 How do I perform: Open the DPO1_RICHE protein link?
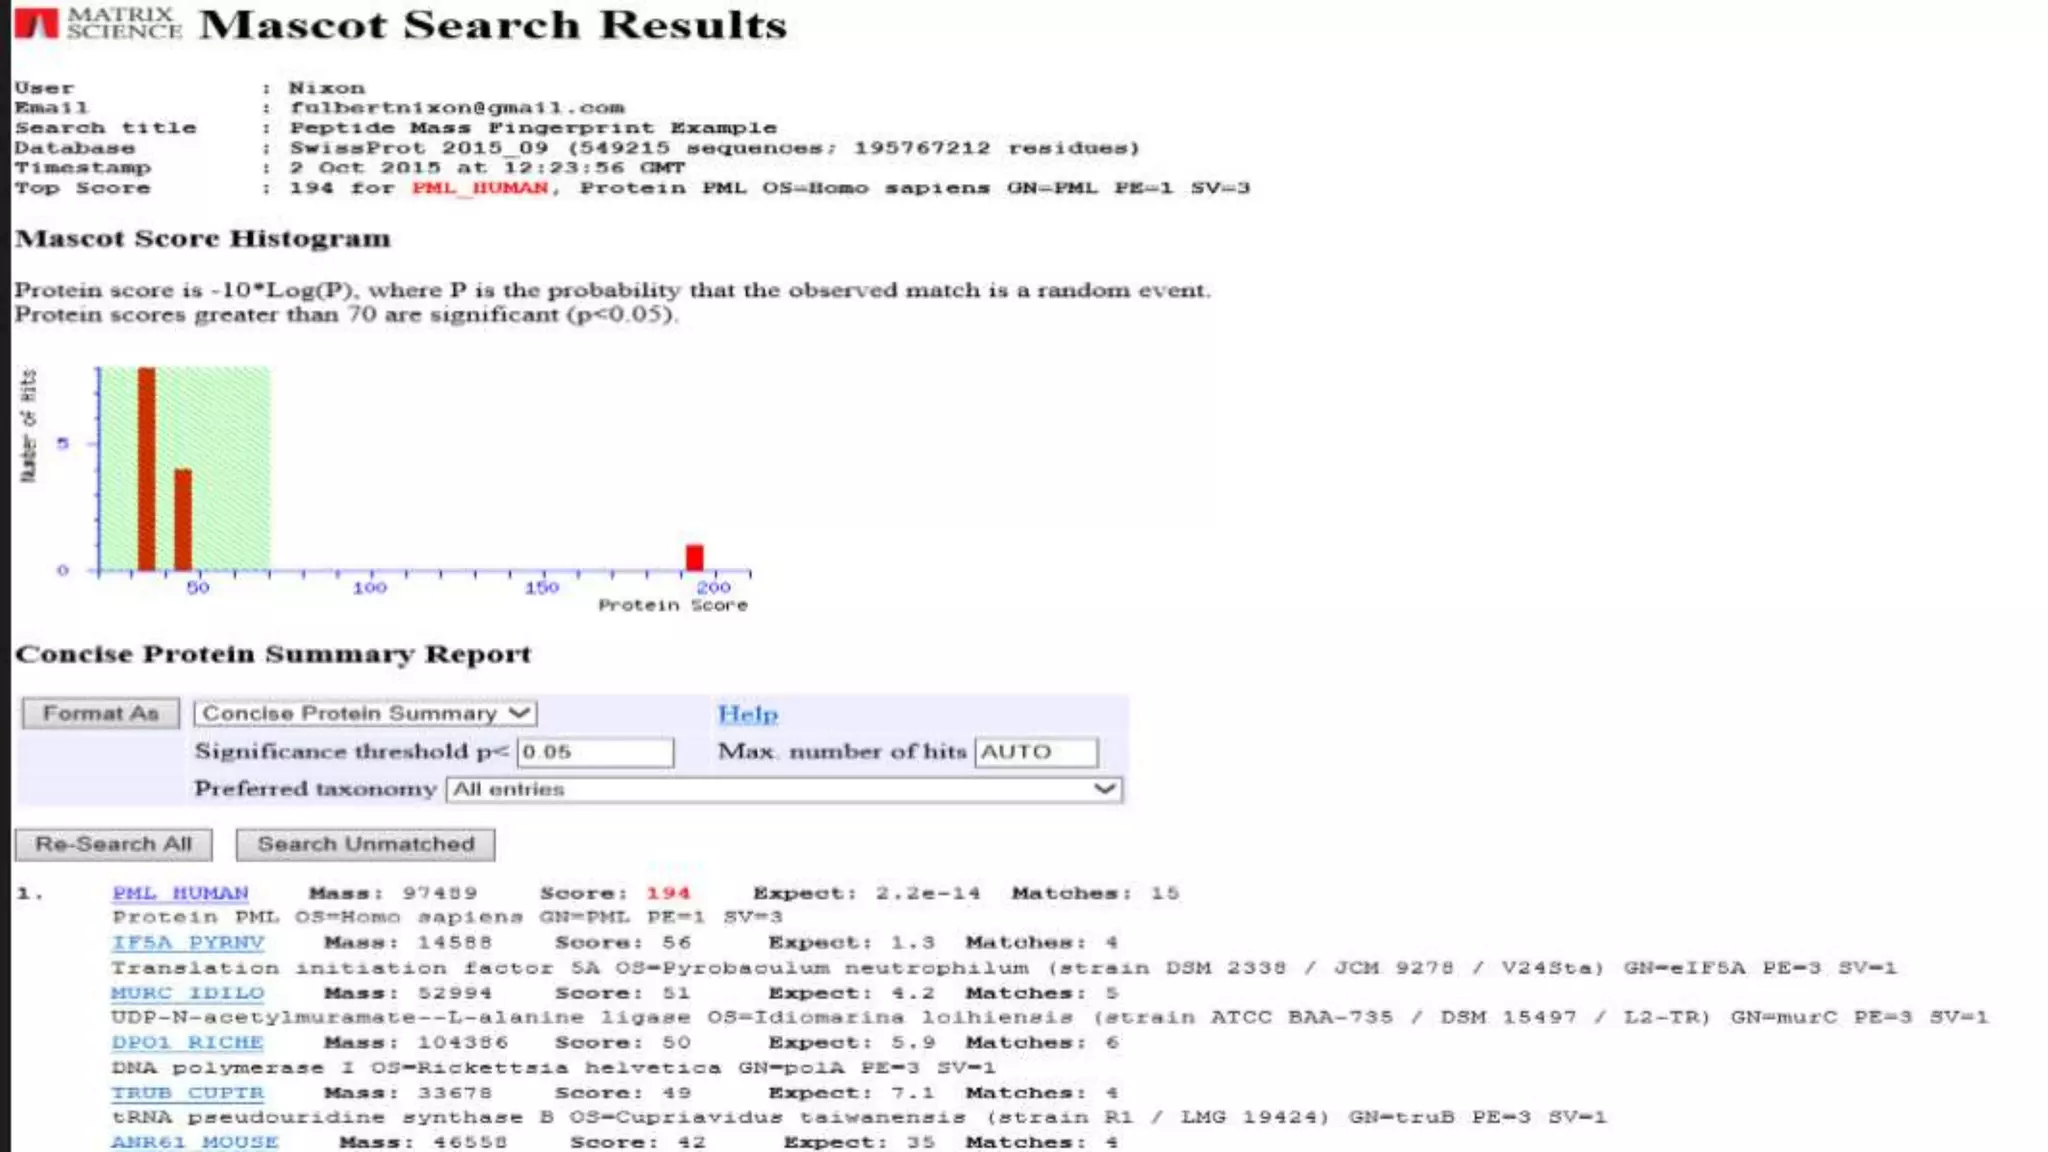[187, 1042]
